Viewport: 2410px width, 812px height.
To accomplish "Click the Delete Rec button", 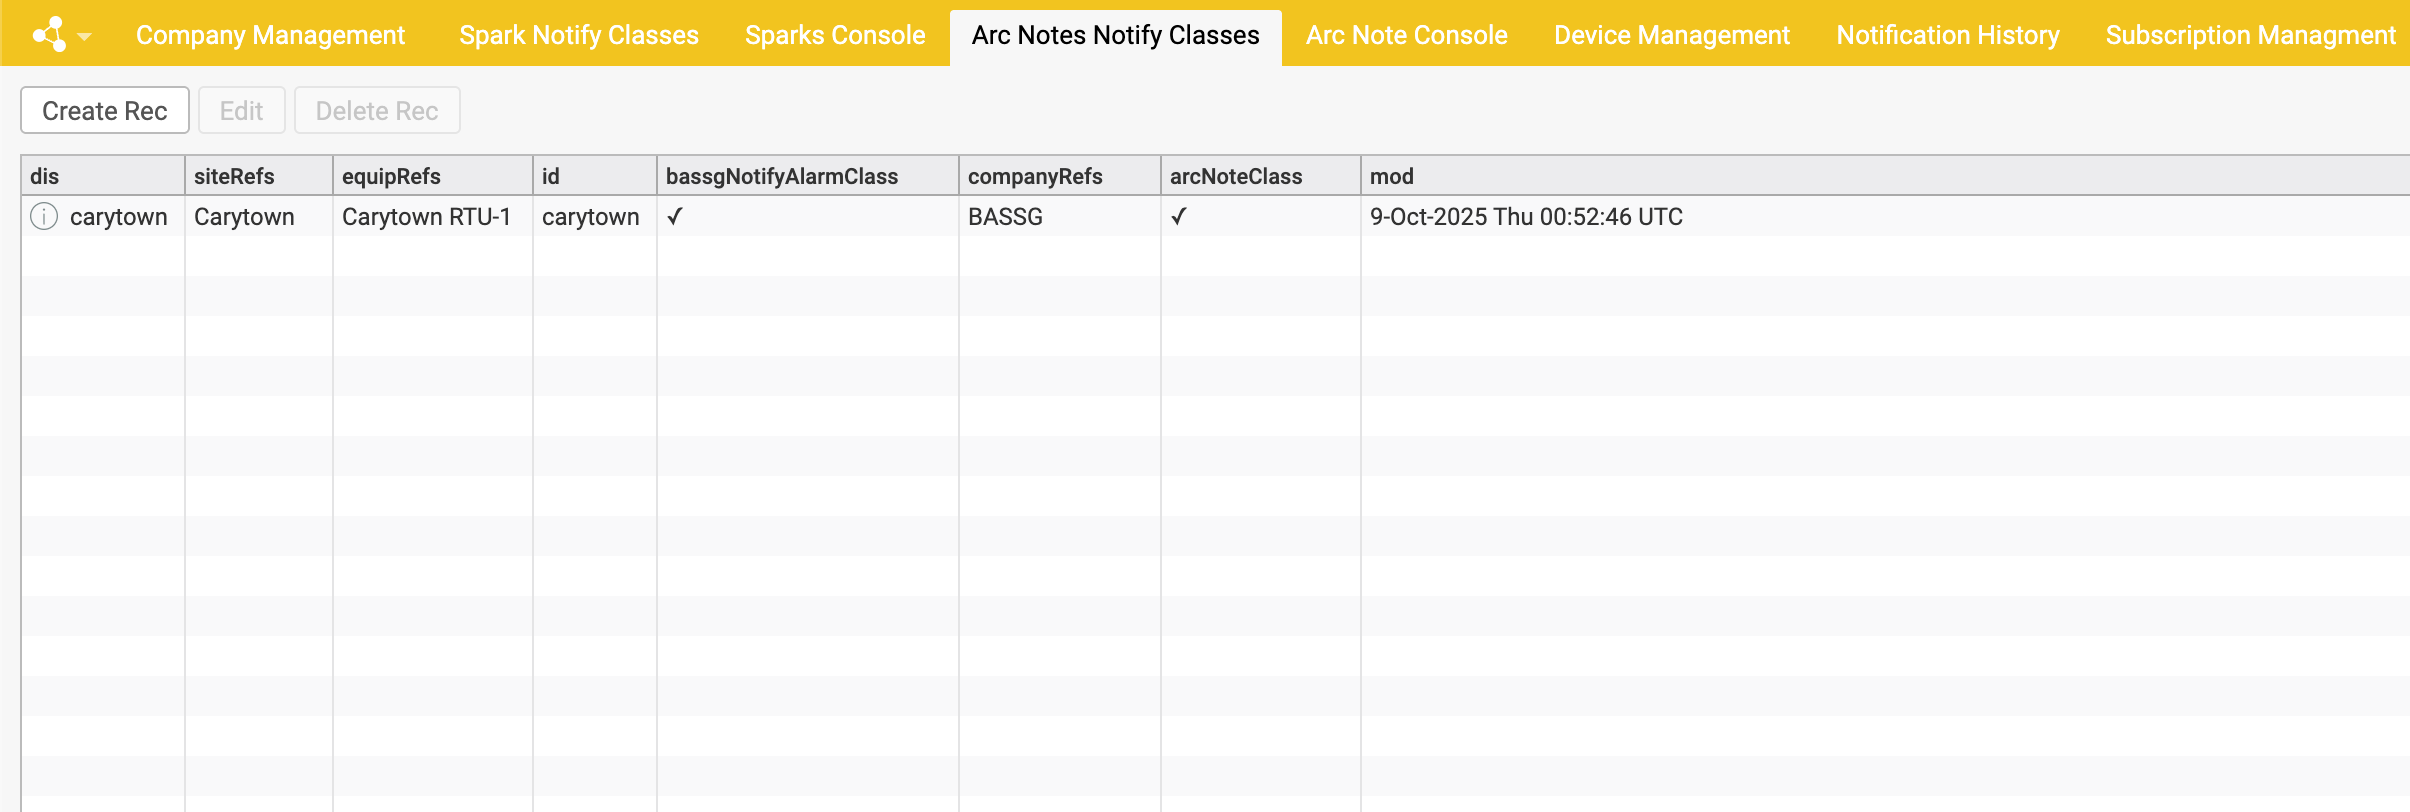I will pyautogui.click(x=377, y=110).
